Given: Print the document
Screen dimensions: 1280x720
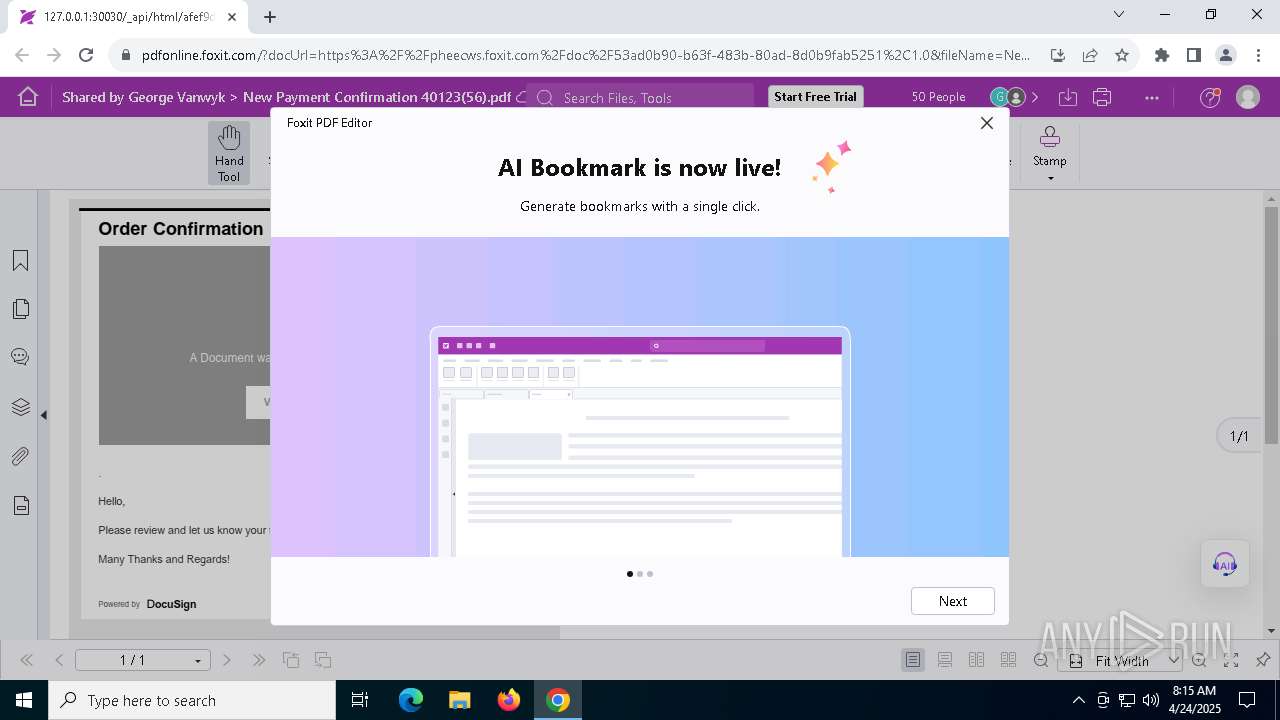Looking at the screenshot, I should [x=1102, y=97].
